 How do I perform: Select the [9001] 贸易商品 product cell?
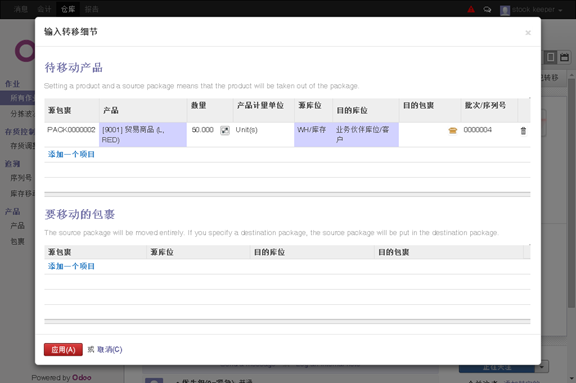143,134
